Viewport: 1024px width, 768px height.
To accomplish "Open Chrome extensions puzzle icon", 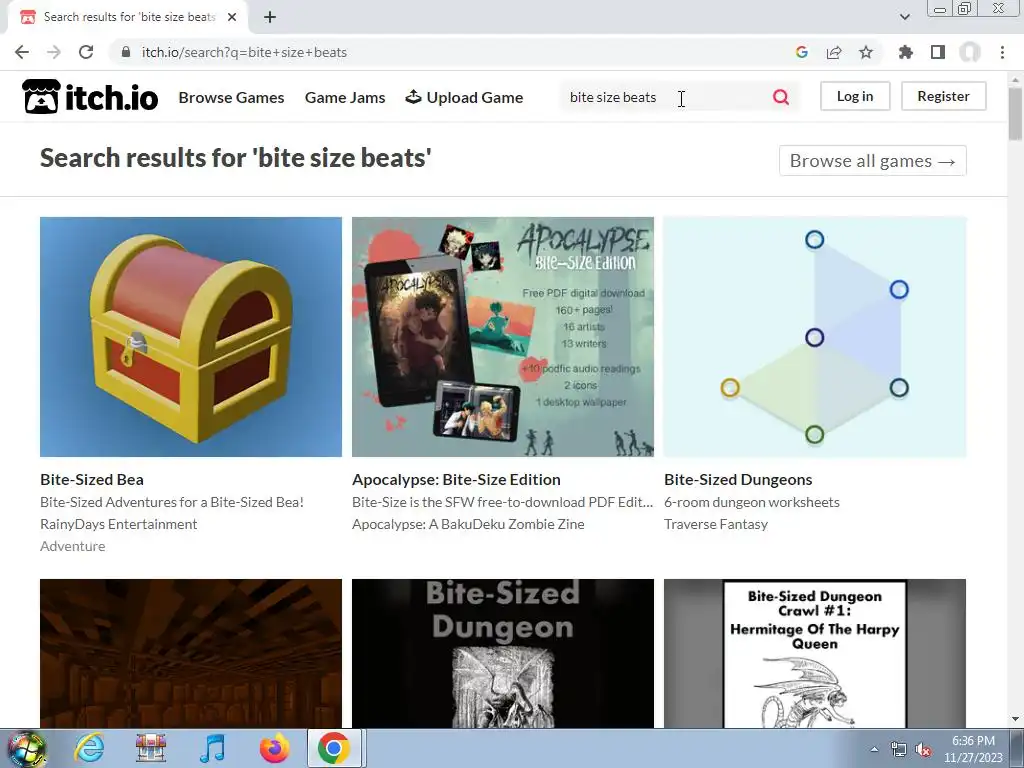I will pyautogui.click(x=905, y=52).
